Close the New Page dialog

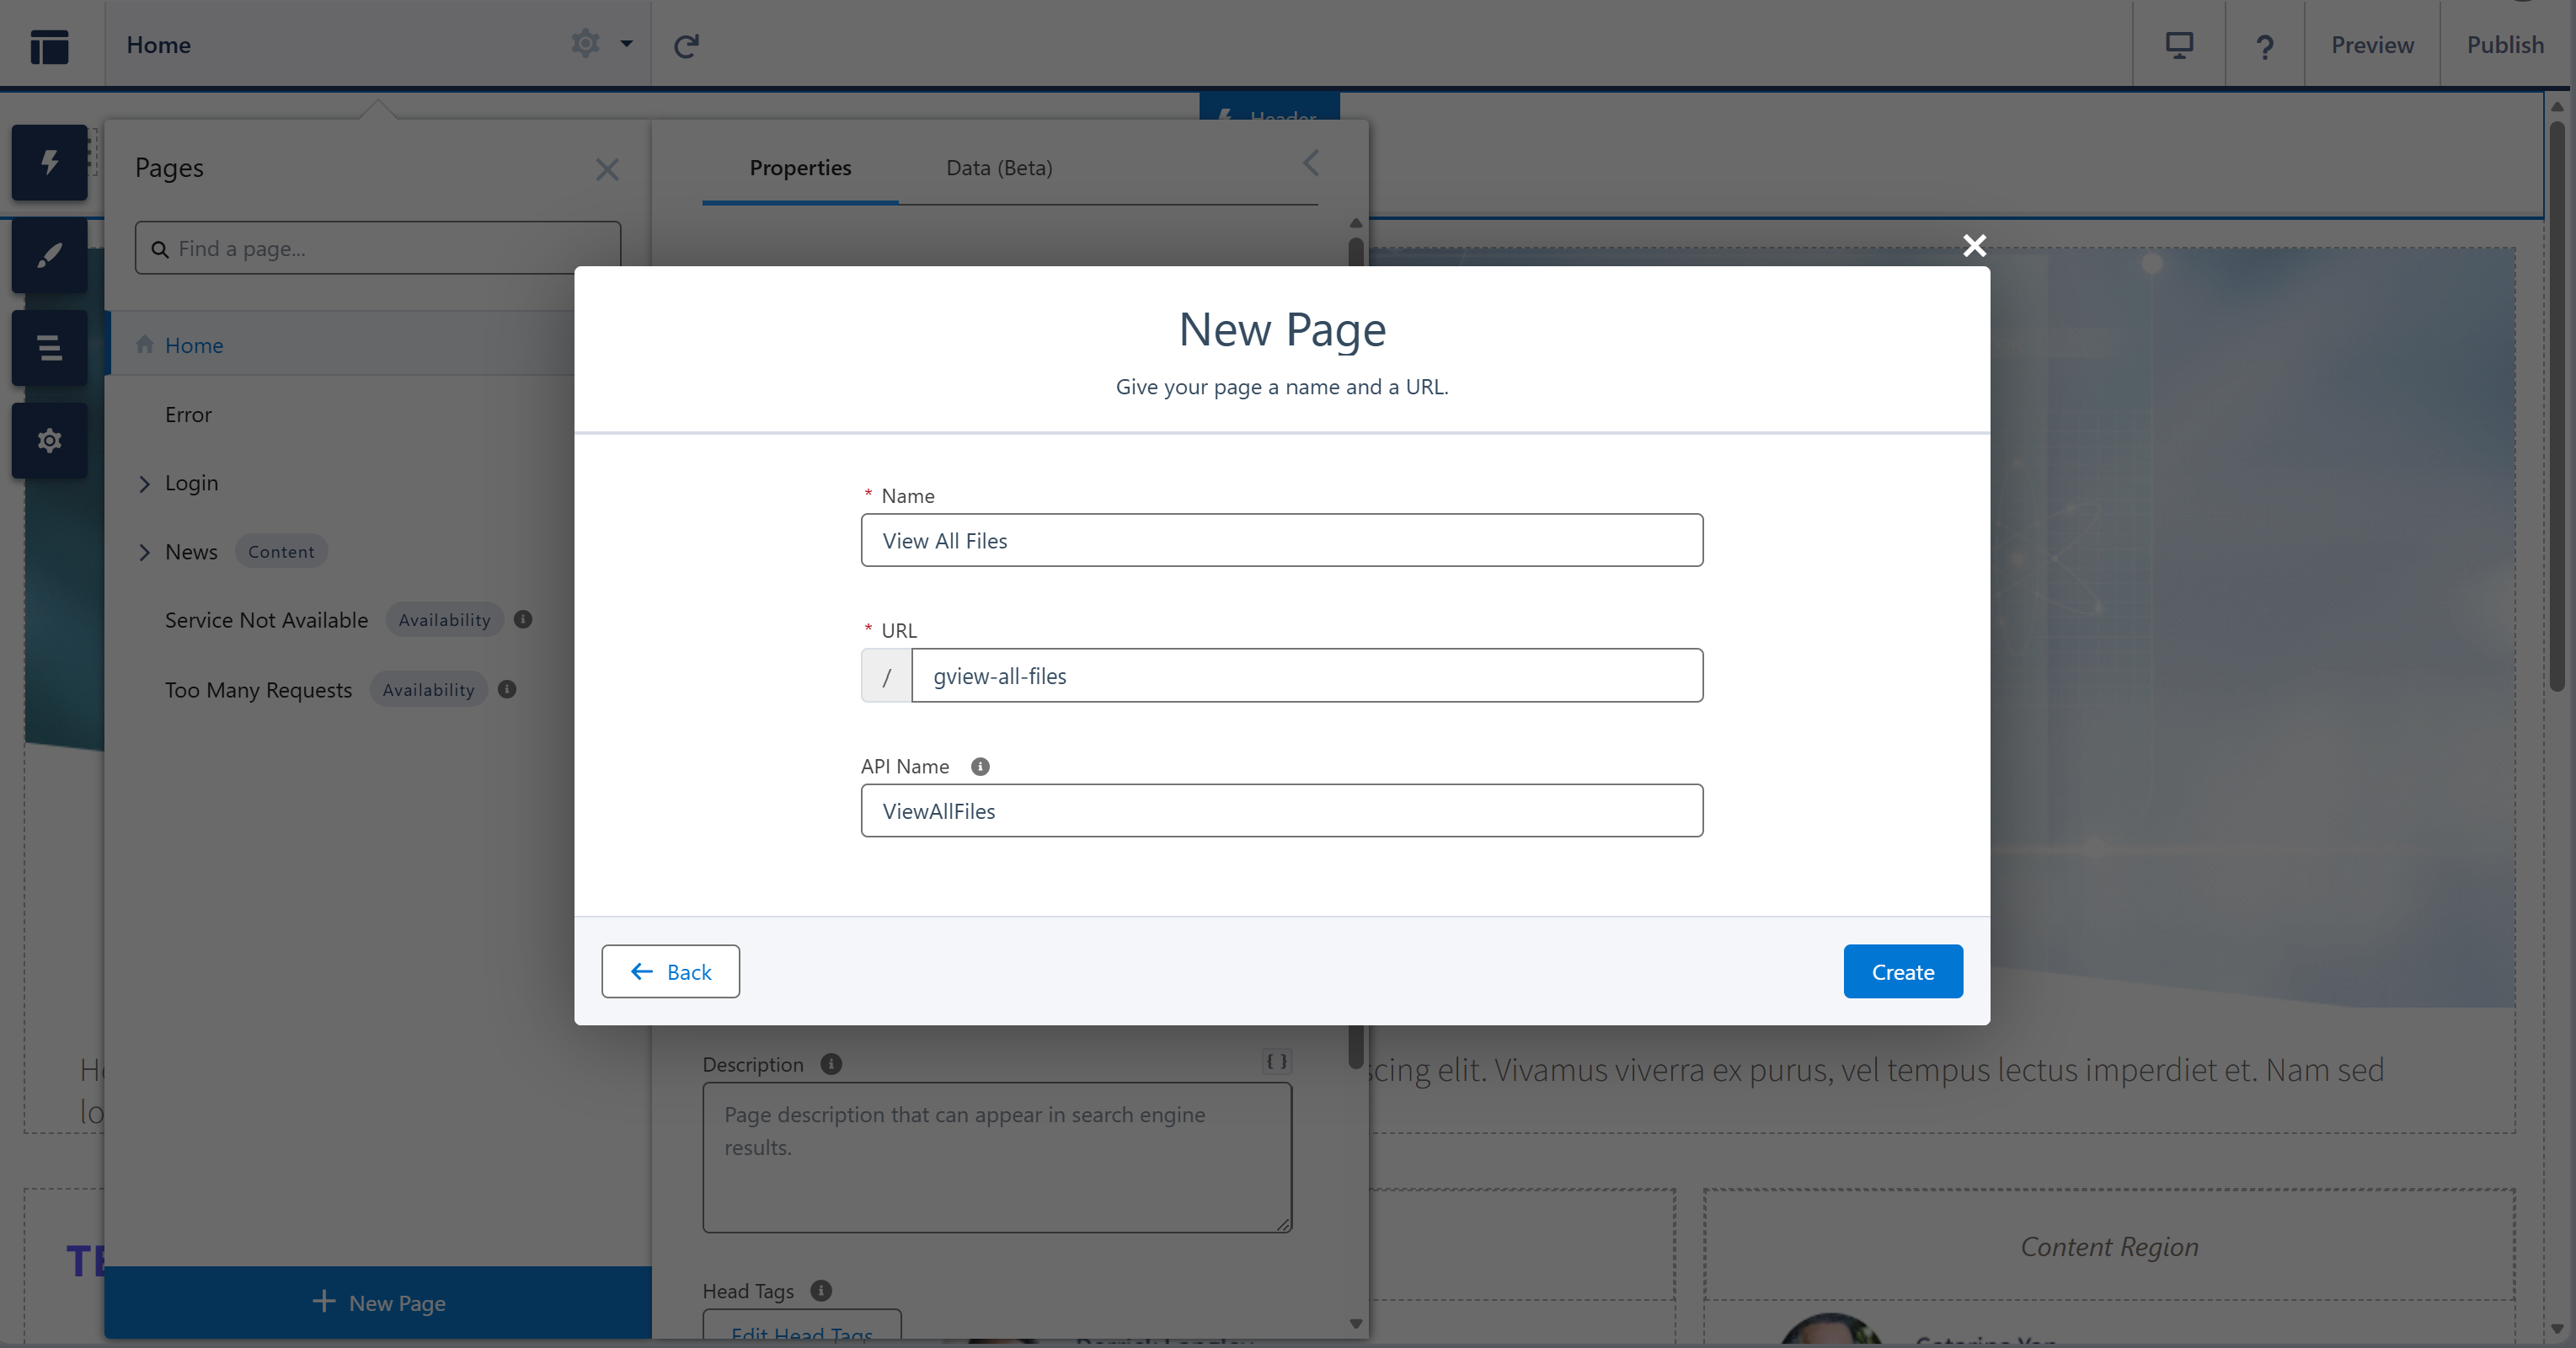pyautogui.click(x=1974, y=245)
